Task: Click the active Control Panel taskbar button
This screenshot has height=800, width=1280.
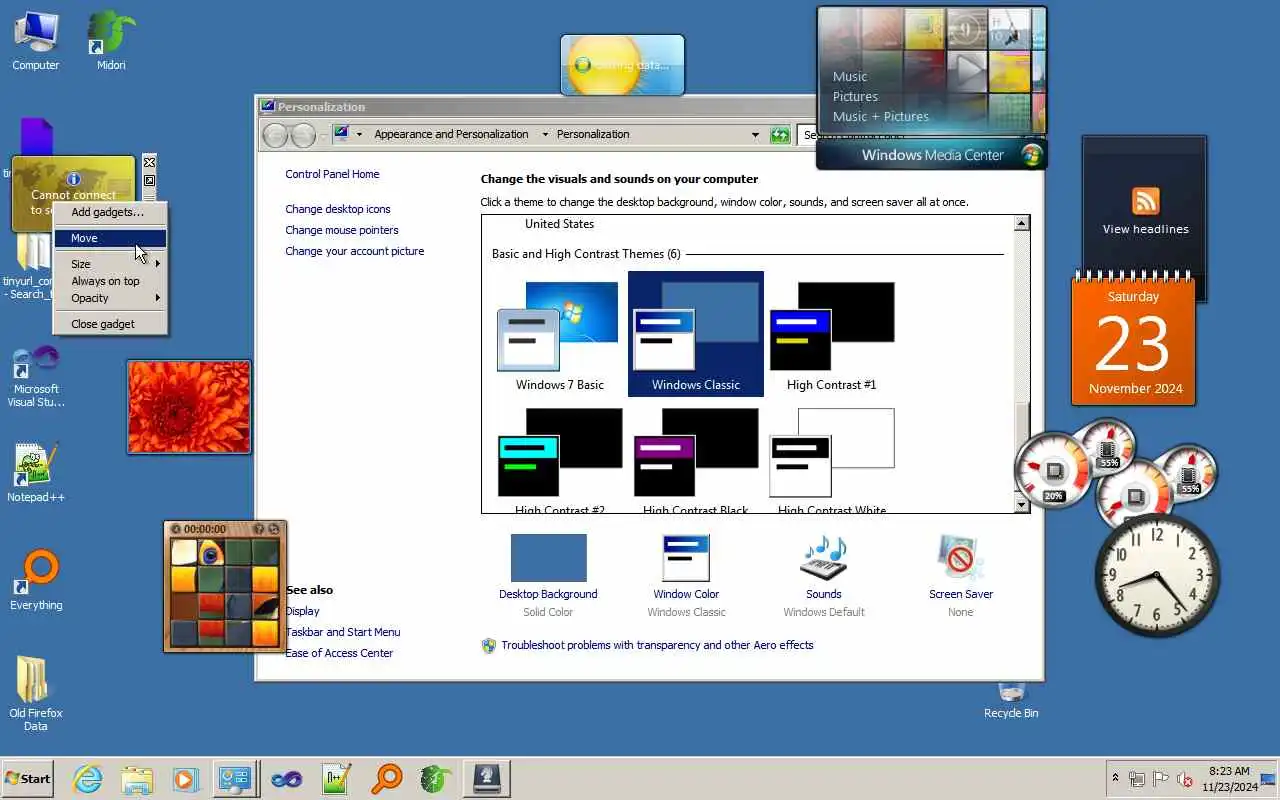Action: coord(235,779)
